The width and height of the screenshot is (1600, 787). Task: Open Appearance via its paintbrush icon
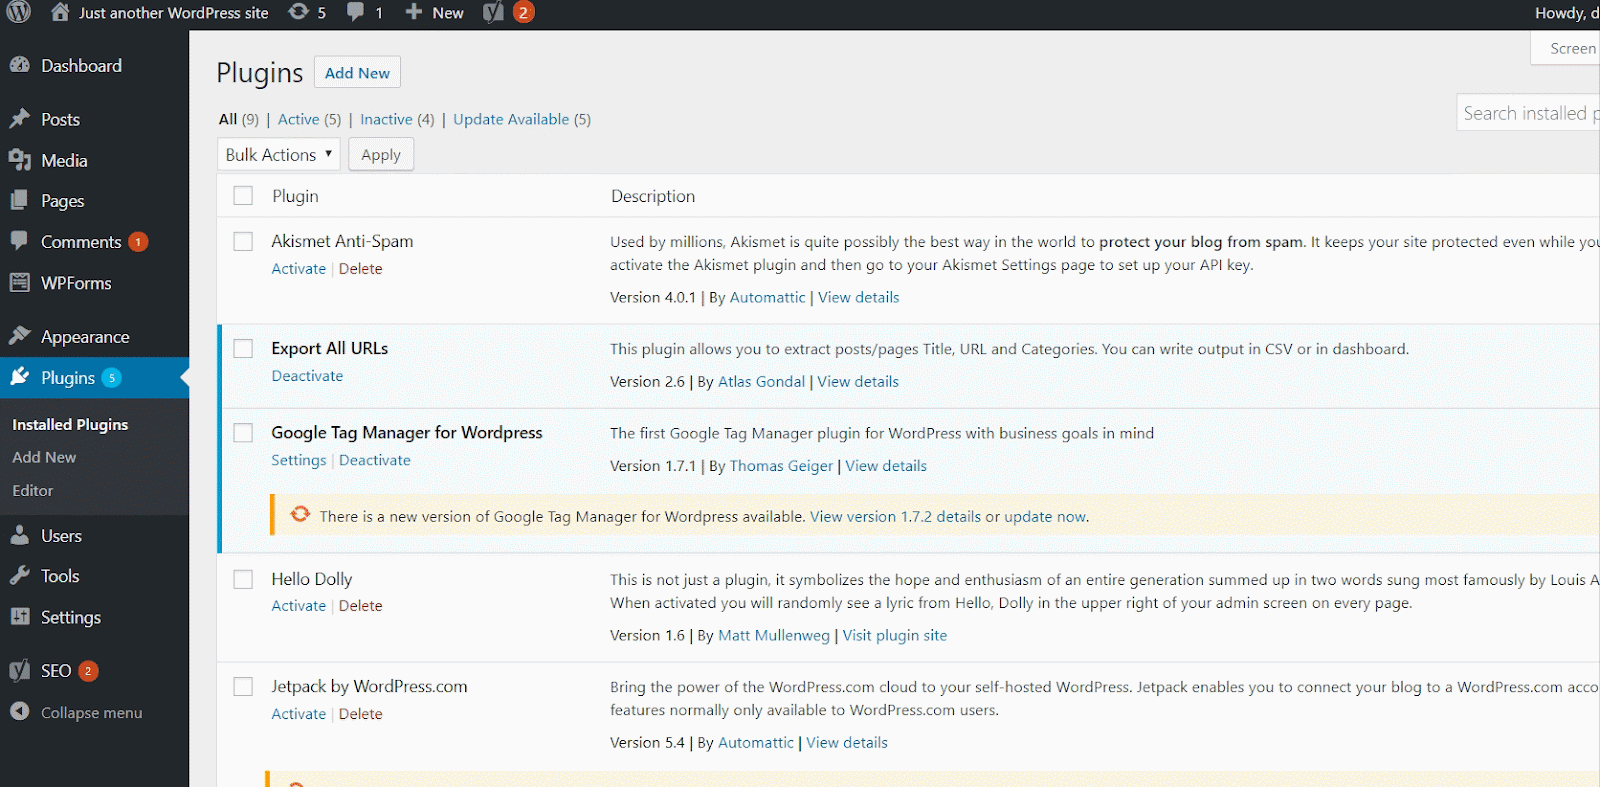pos(20,336)
